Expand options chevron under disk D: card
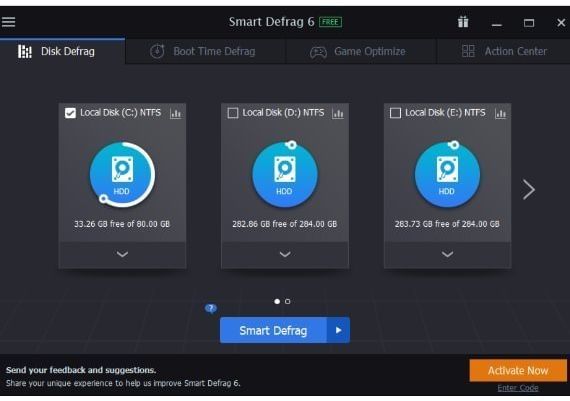570x401 pixels. (285, 254)
